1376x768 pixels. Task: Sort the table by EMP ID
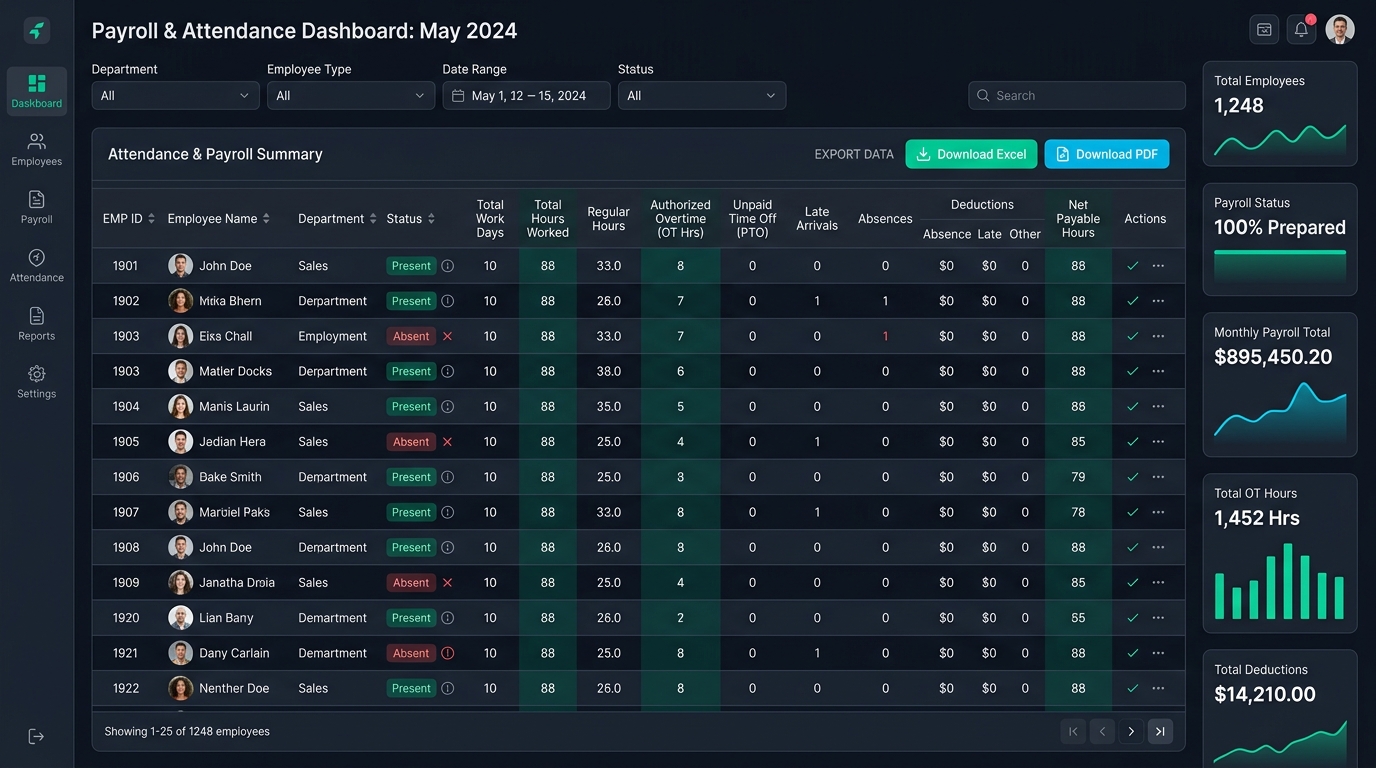(129, 219)
